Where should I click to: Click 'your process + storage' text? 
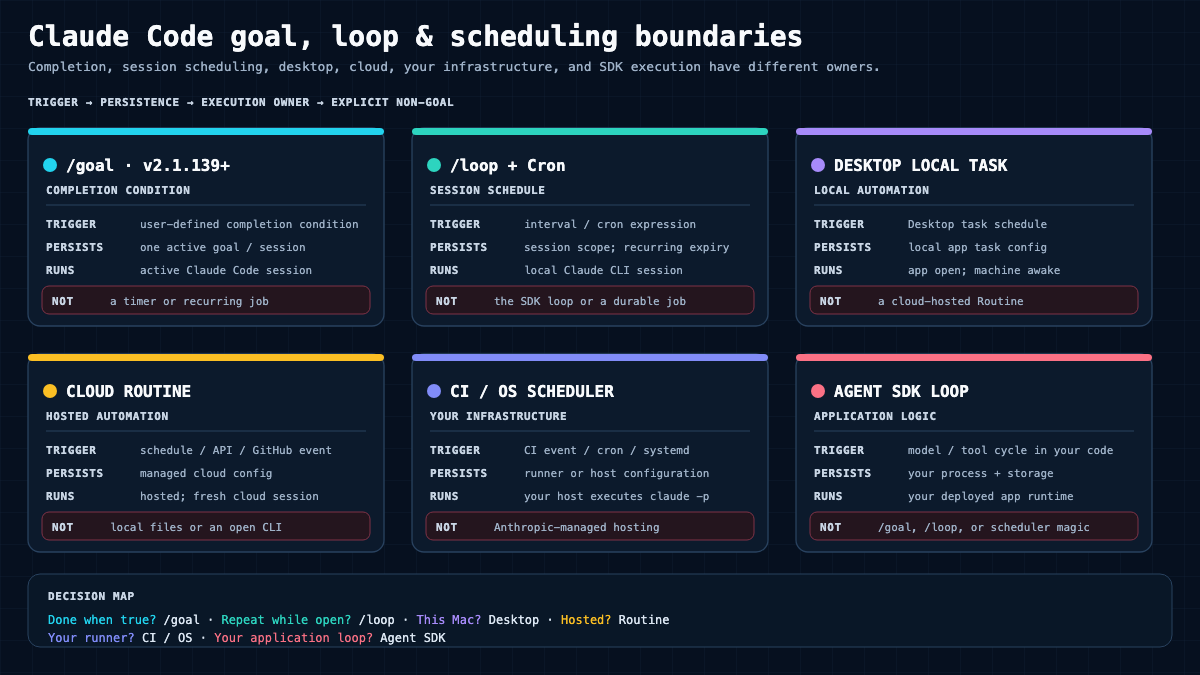pyautogui.click(x=980, y=473)
